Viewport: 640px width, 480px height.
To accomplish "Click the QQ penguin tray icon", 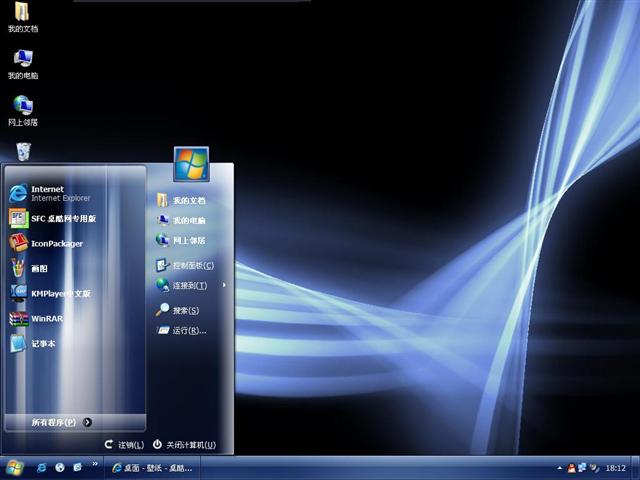I will [x=571, y=468].
